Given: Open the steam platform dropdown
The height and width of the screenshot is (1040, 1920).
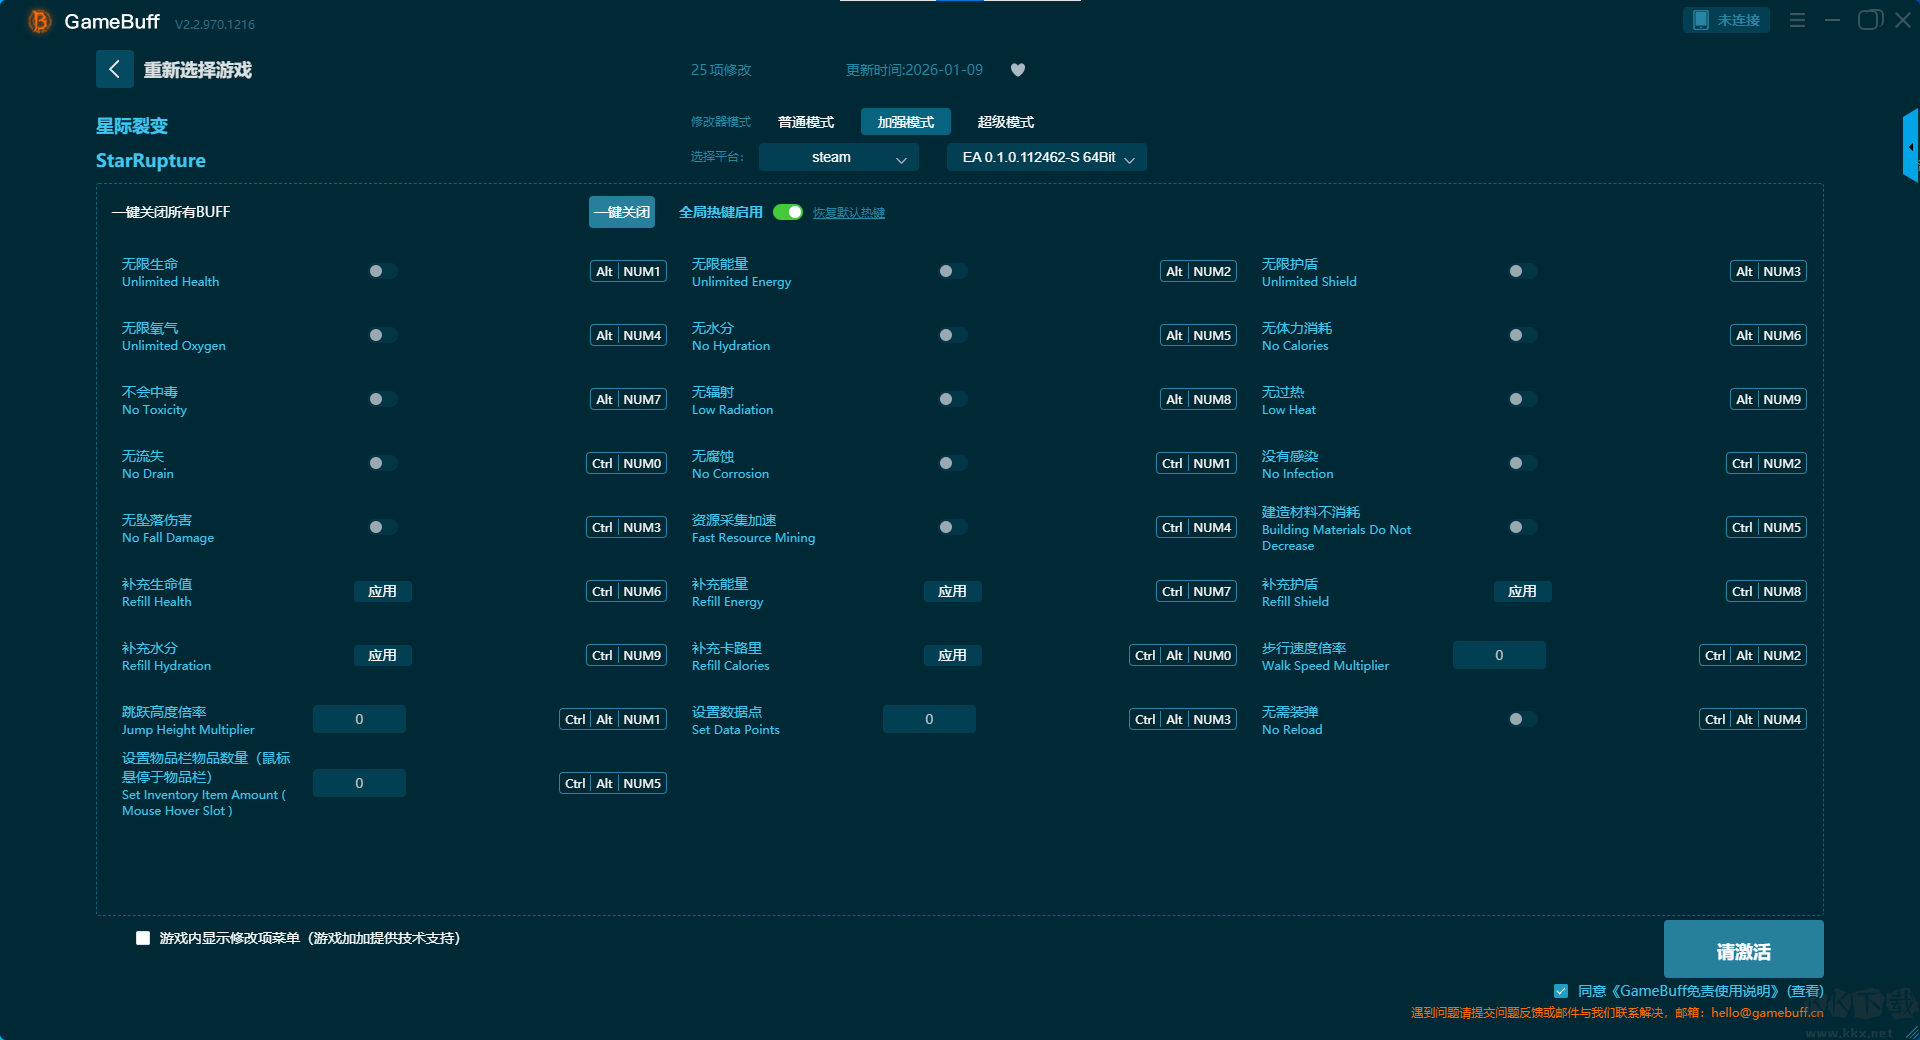Looking at the screenshot, I should coord(839,157).
